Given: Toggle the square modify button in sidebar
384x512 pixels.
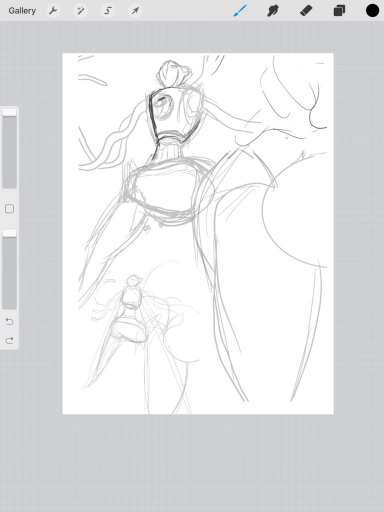Looking at the screenshot, I should pyautogui.click(x=9, y=209).
